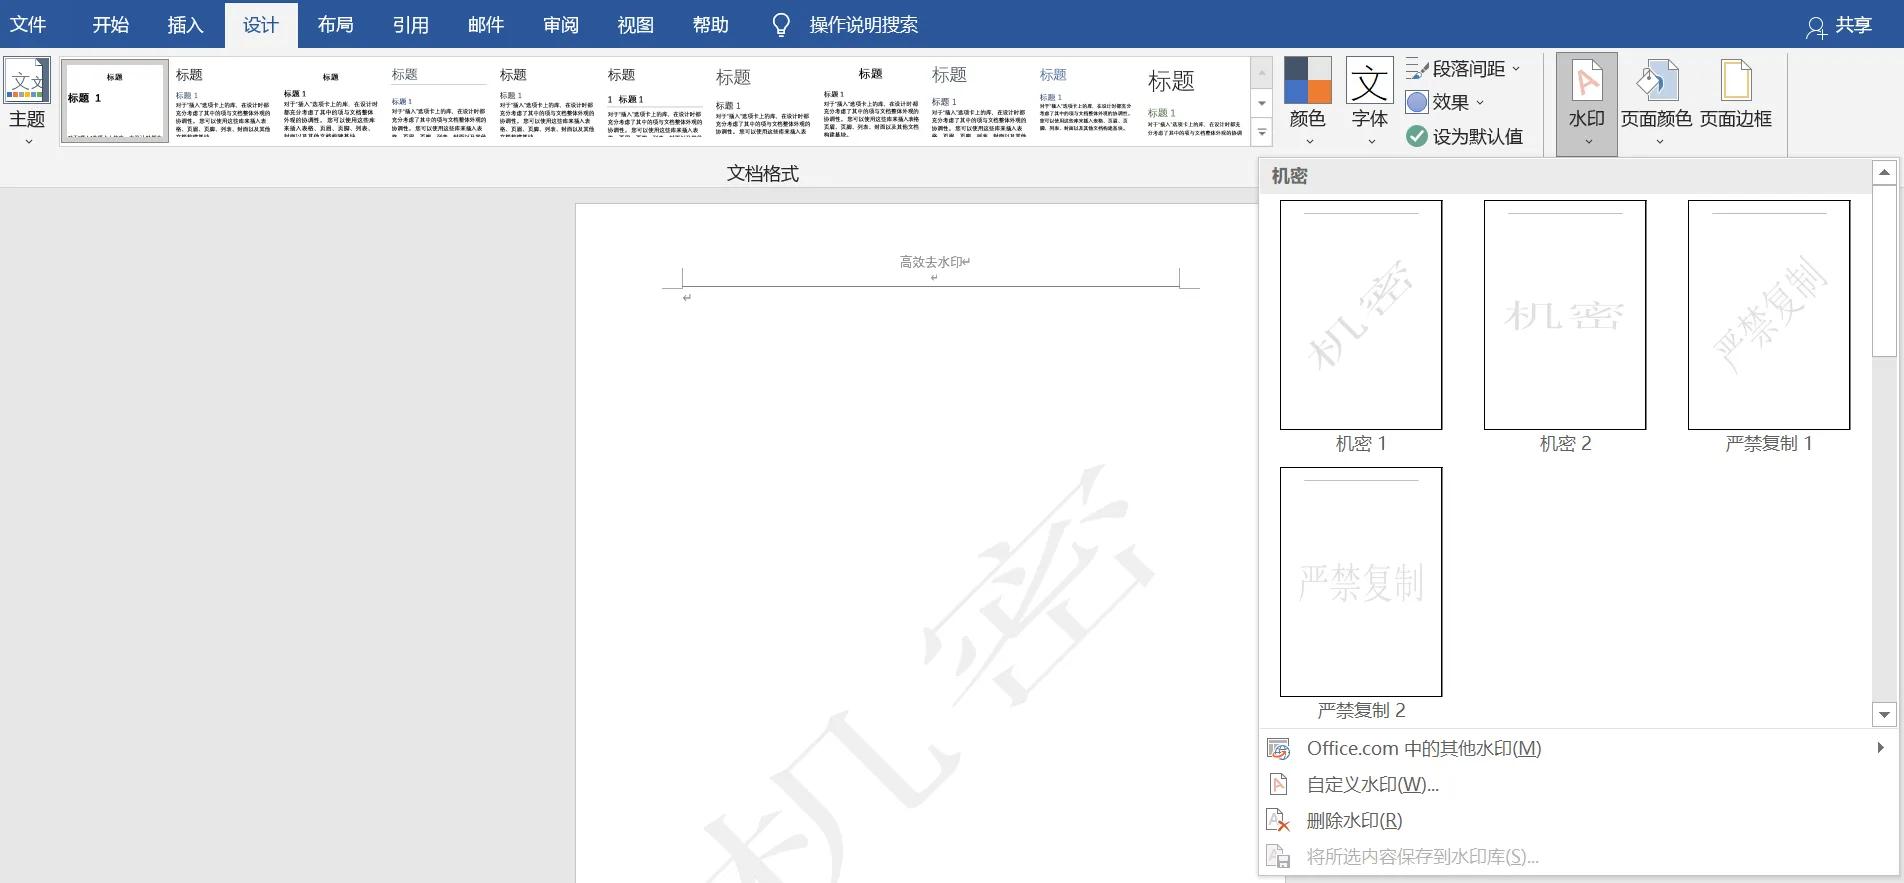The height and width of the screenshot is (883, 1904).
Task: Open the 主题 (Themes) button
Action: [x=27, y=102]
